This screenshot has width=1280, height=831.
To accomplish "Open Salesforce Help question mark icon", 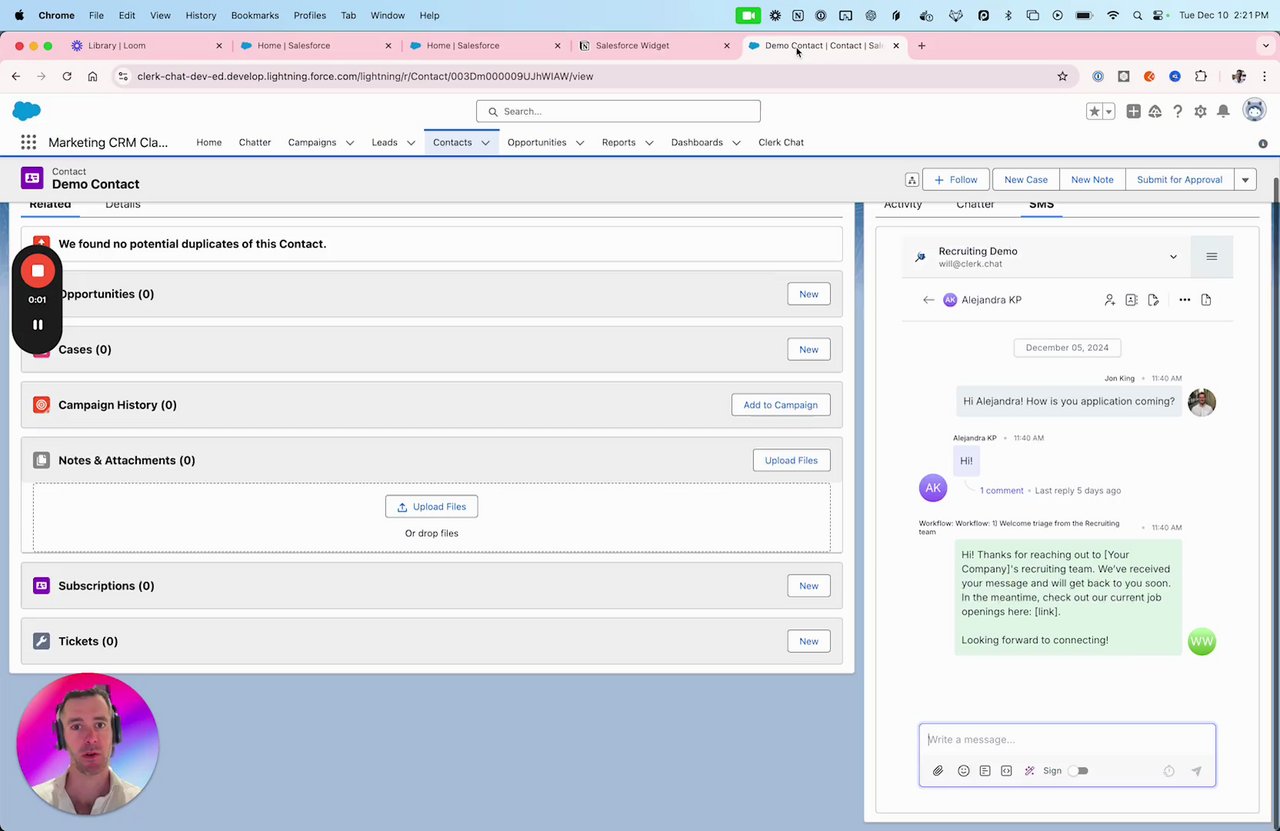I will [1178, 111].
